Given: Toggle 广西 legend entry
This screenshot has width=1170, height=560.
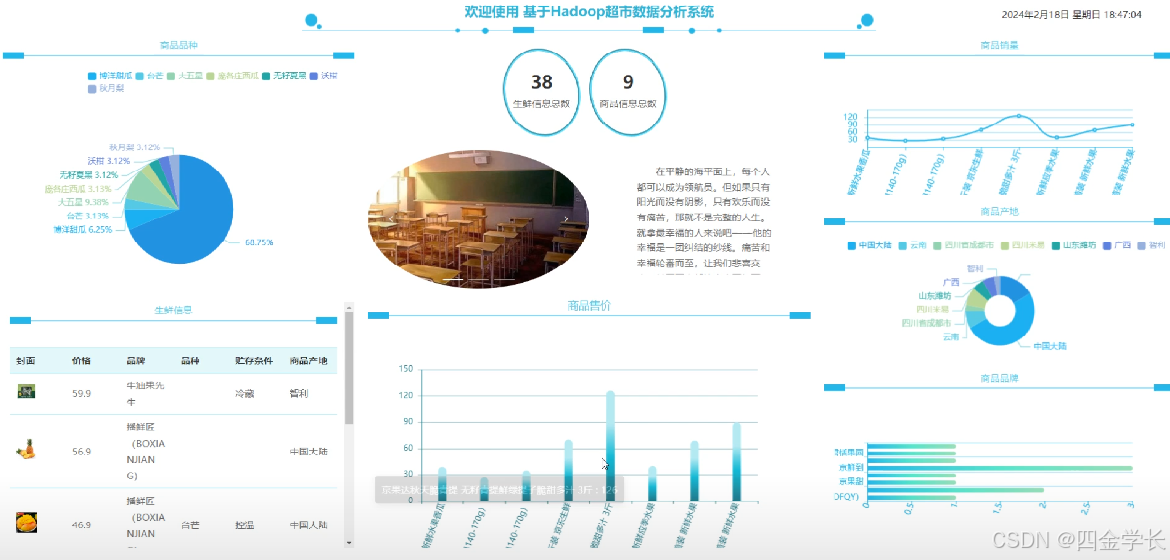Looking at the screenshot, I should (1116, 246).
